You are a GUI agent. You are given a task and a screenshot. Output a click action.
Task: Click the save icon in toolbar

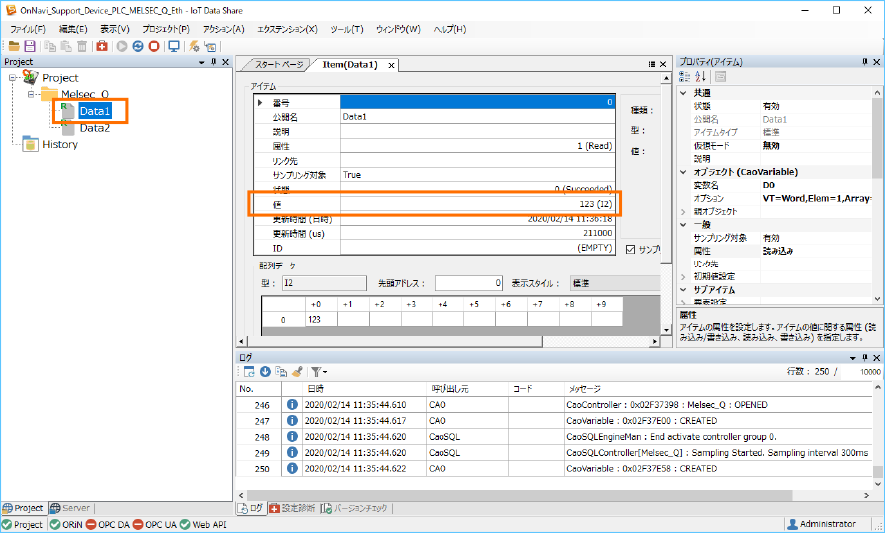[30, 46]
